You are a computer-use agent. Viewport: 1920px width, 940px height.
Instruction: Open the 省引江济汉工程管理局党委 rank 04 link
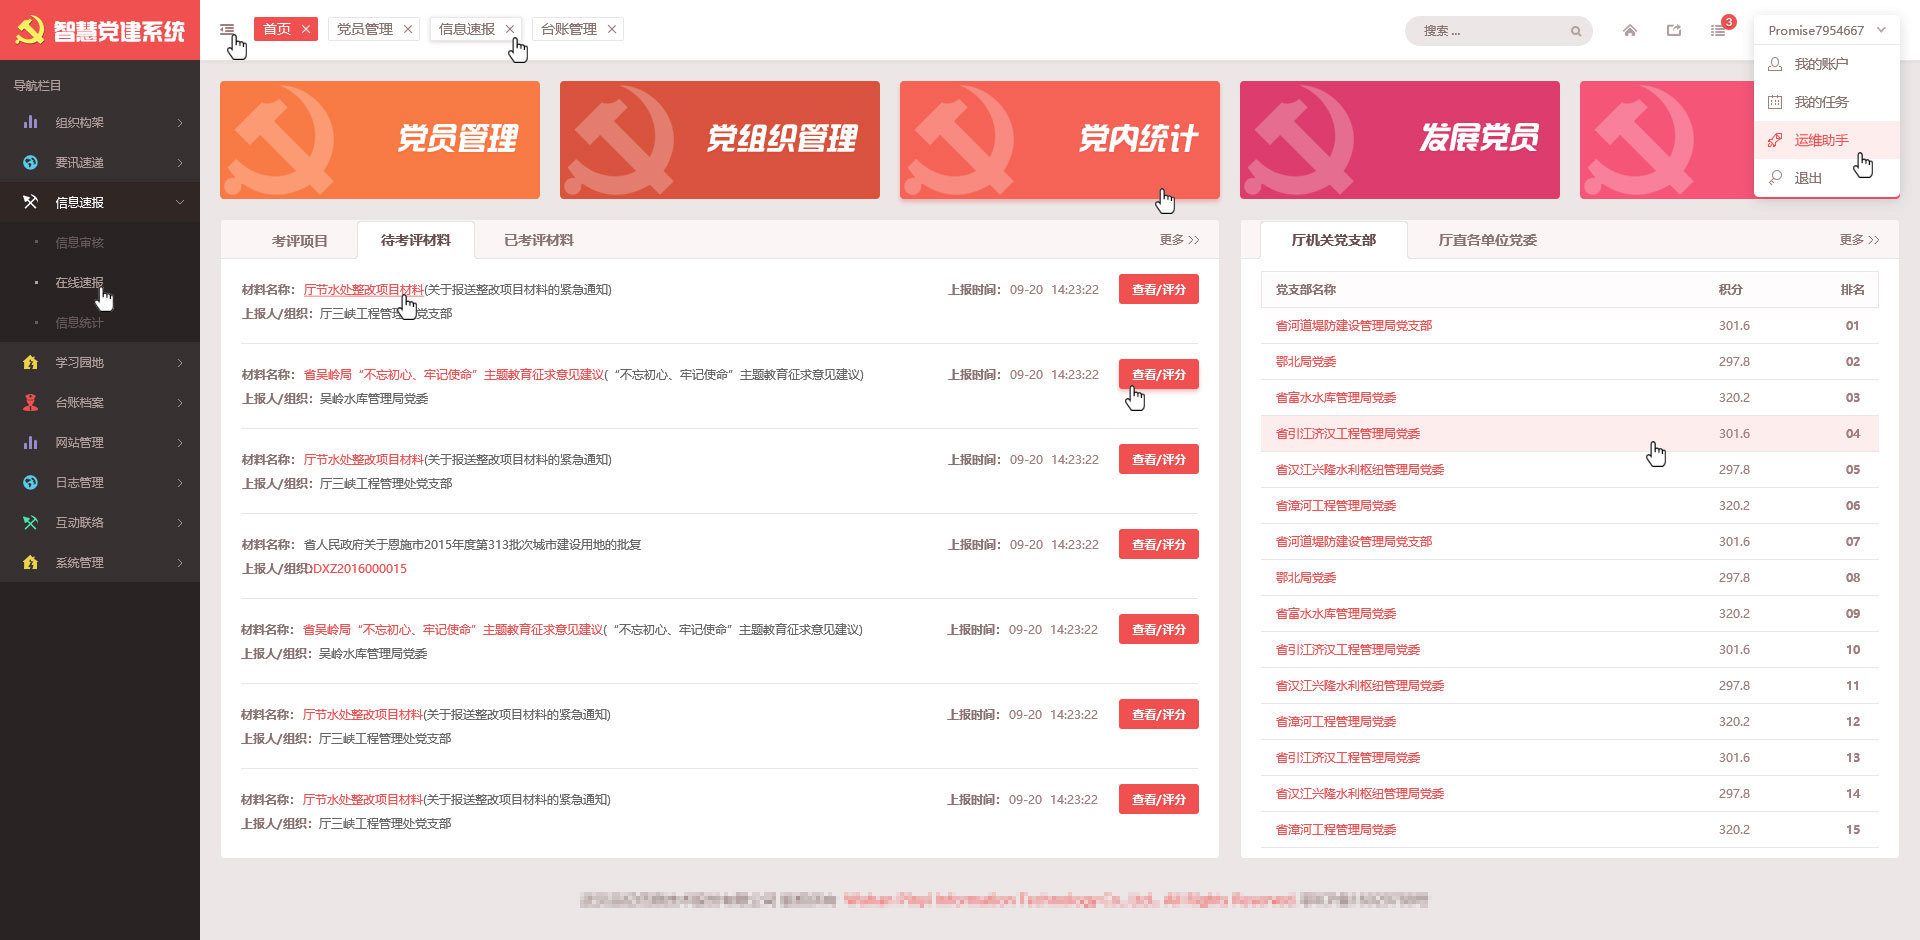click(1347, 434)
